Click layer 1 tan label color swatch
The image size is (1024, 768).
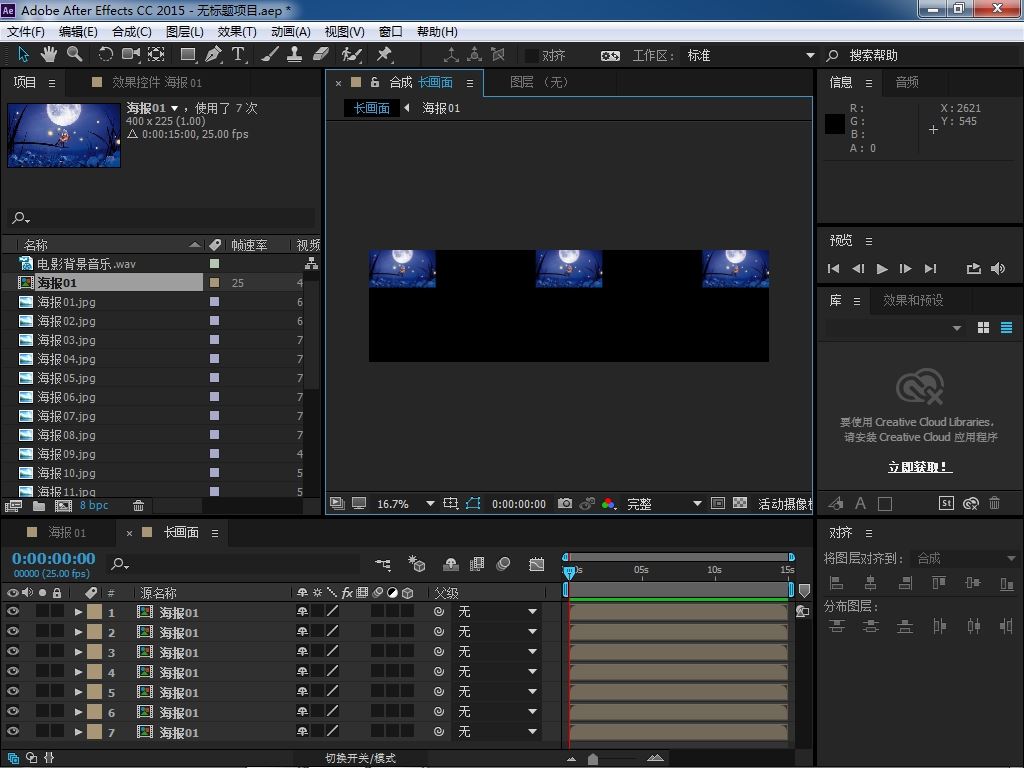coord(95,612)
